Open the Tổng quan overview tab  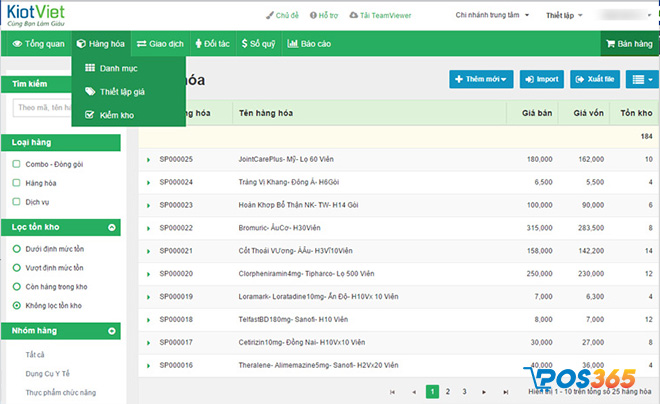tap(39, 44)
